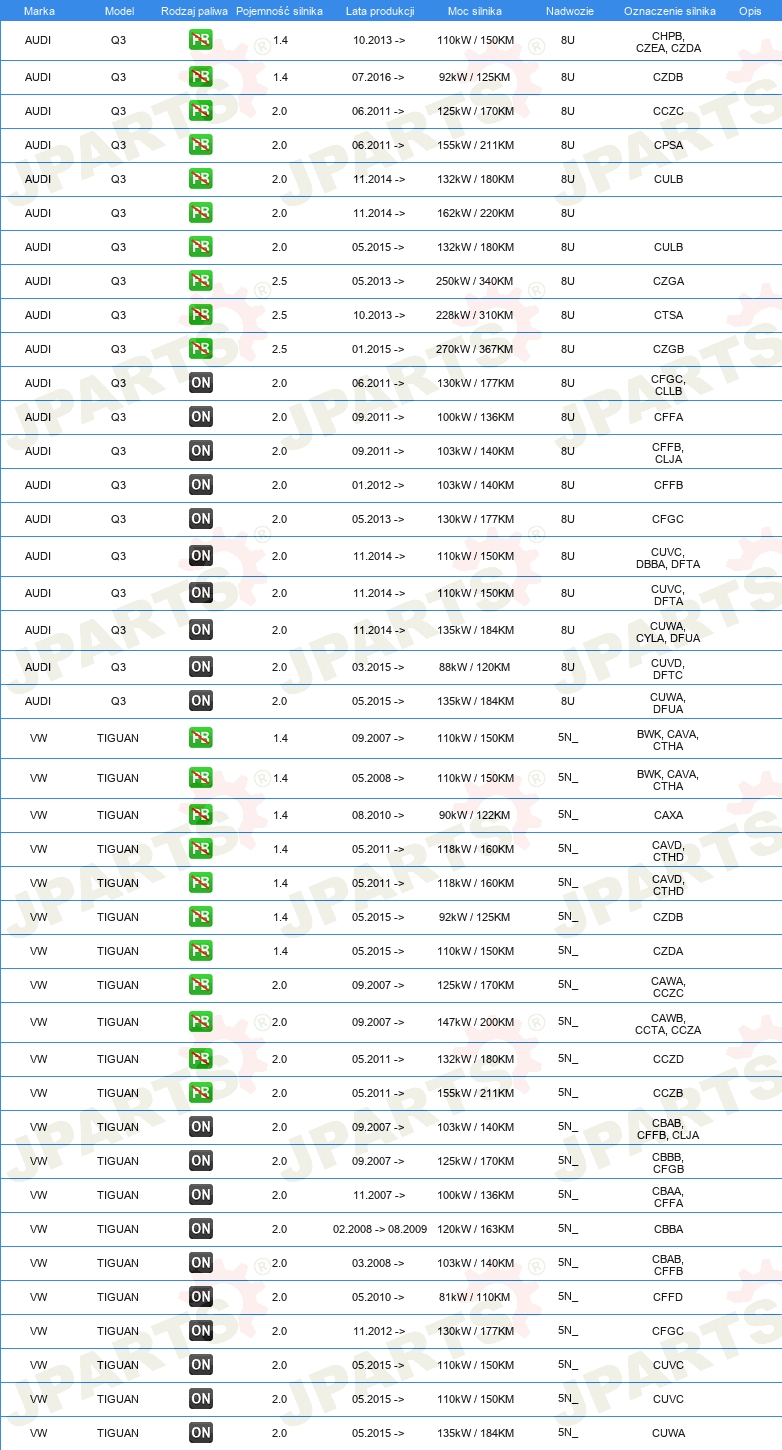Click the PB icon in CTSA row
The image size is (782, 1450).
pyautogui.click(x=201, y=315)
